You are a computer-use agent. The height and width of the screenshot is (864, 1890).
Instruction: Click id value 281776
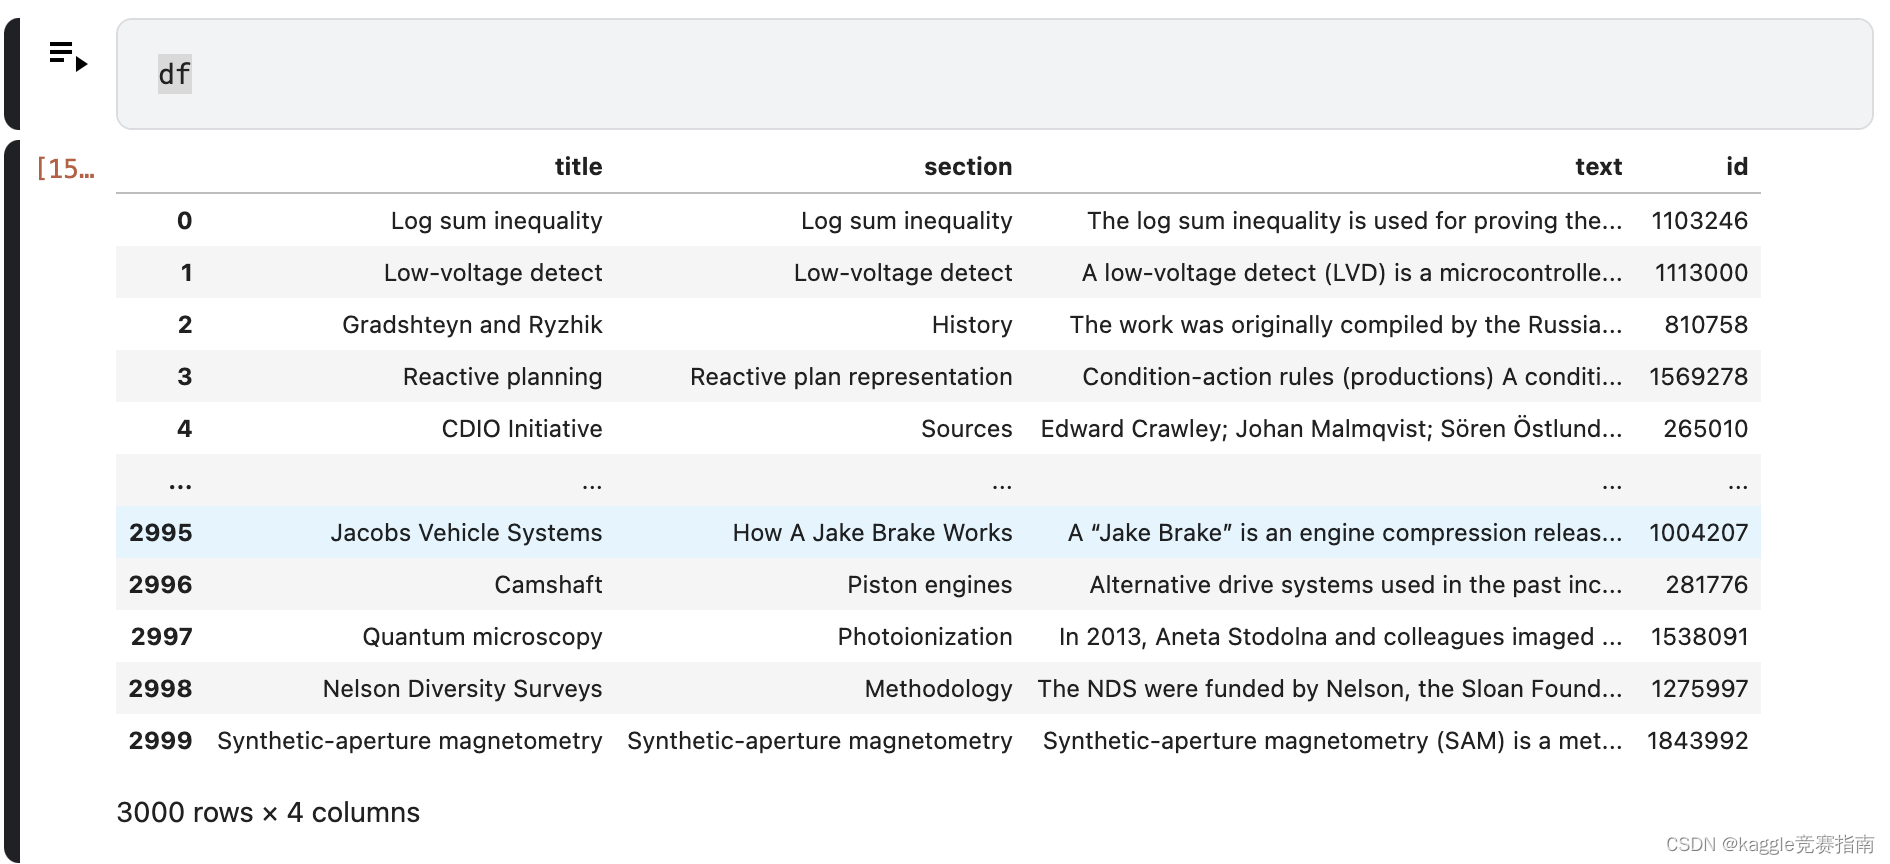[1706, 585]
